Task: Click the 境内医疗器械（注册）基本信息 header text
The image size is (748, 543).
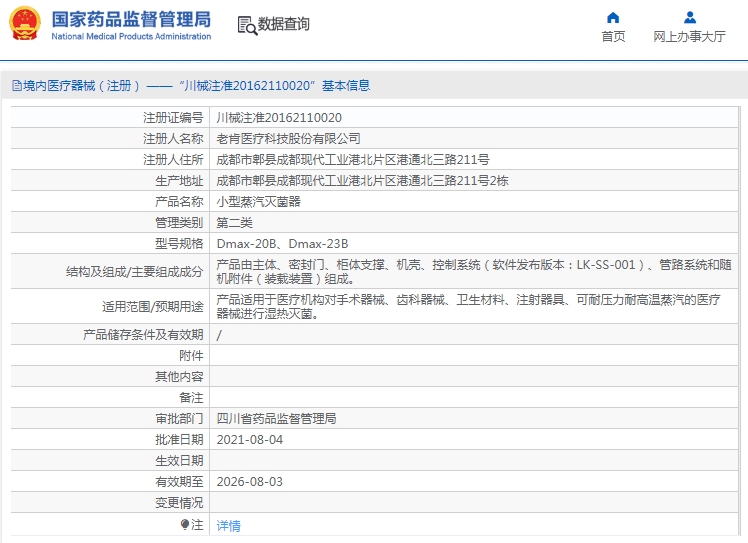Action: tap(197, 86)
